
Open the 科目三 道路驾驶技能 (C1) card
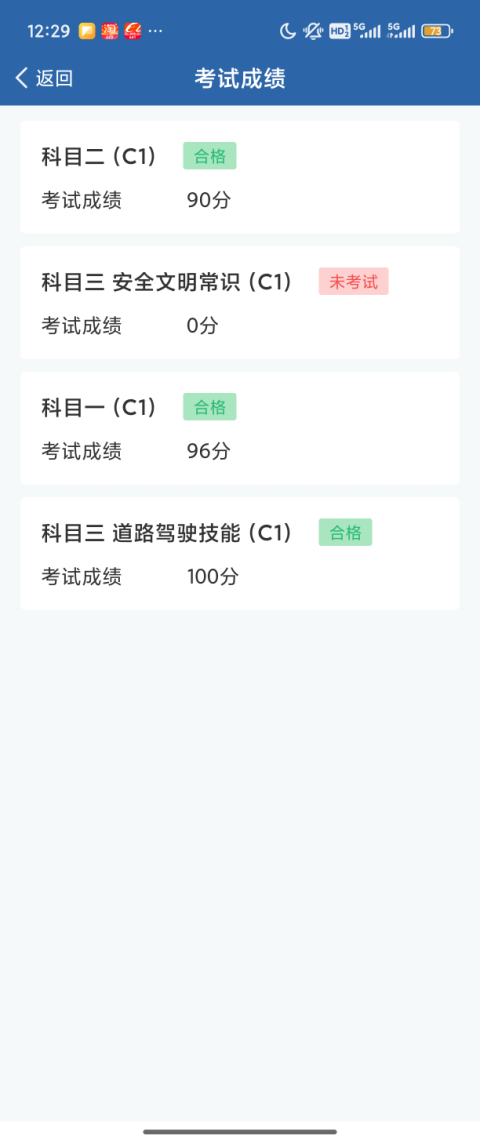coord(240,554)
